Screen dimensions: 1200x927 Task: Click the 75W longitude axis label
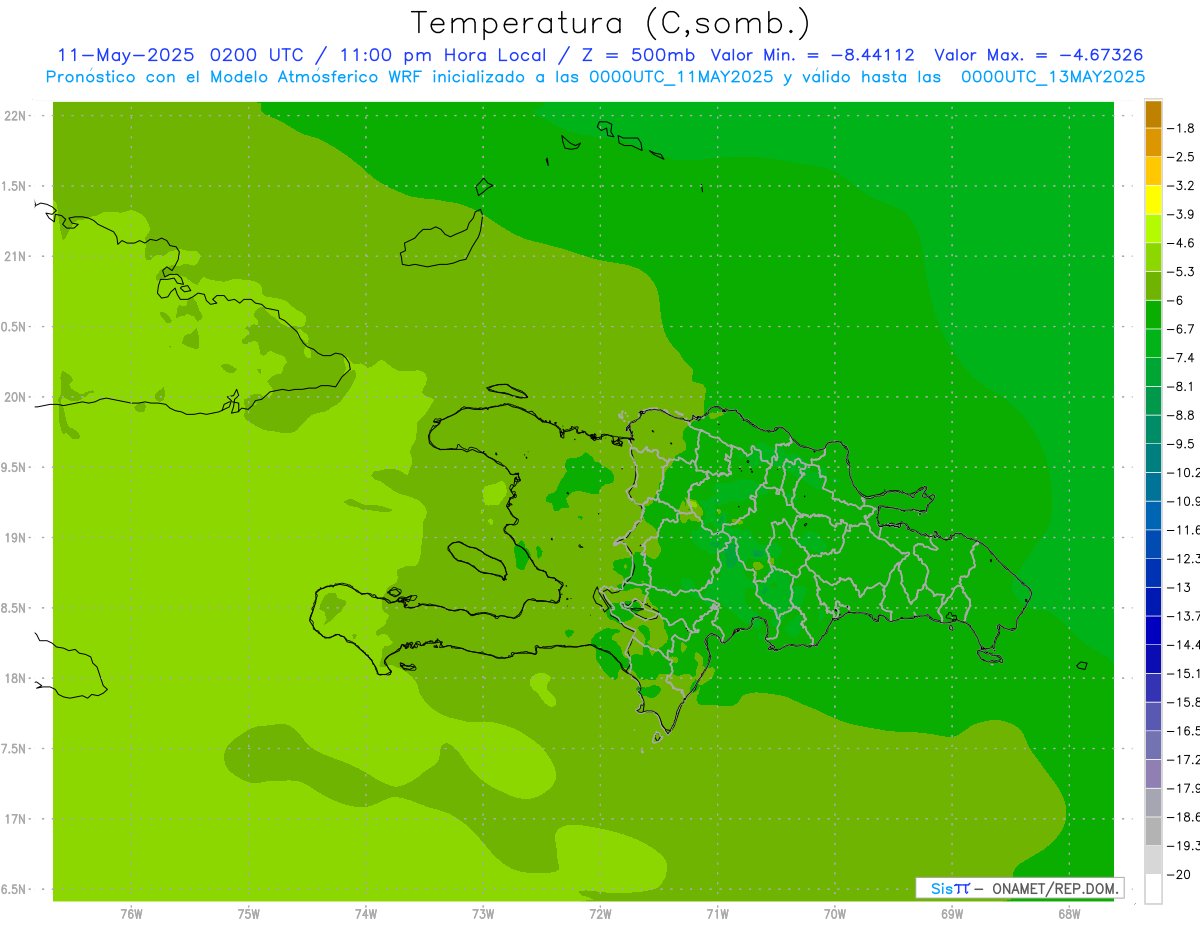[249, 914]
